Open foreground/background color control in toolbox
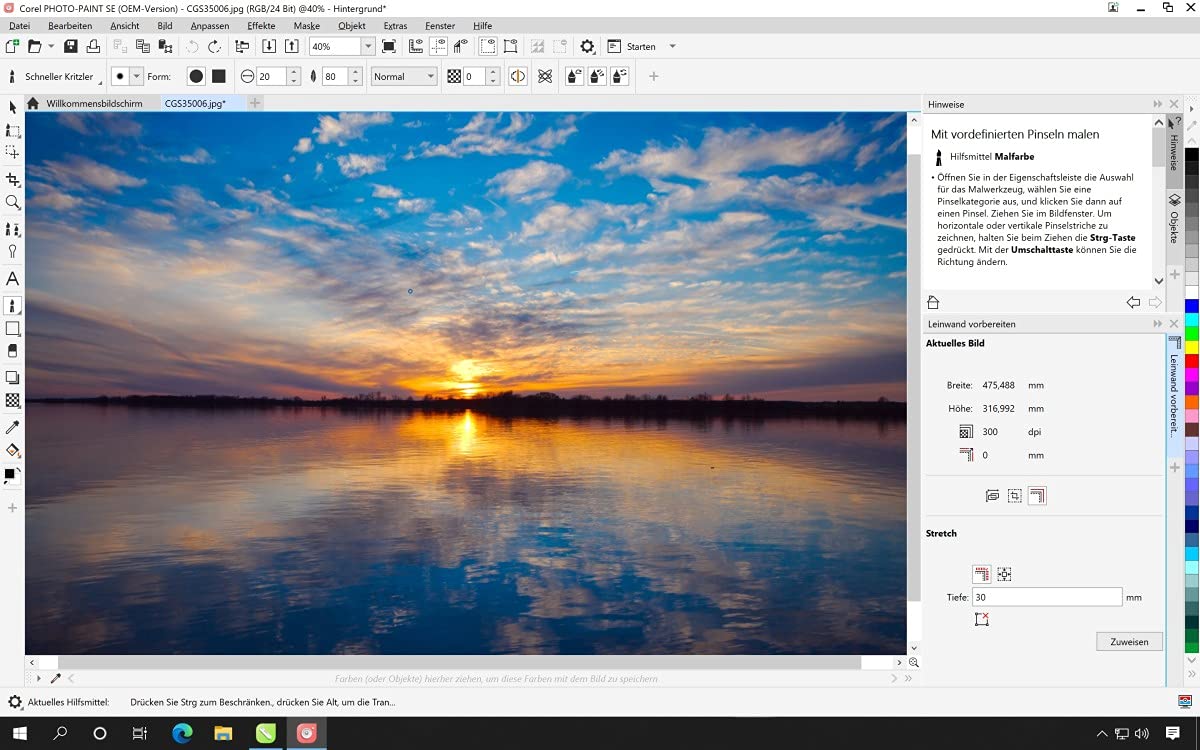1200x750 pixels. tap(12, 475)
